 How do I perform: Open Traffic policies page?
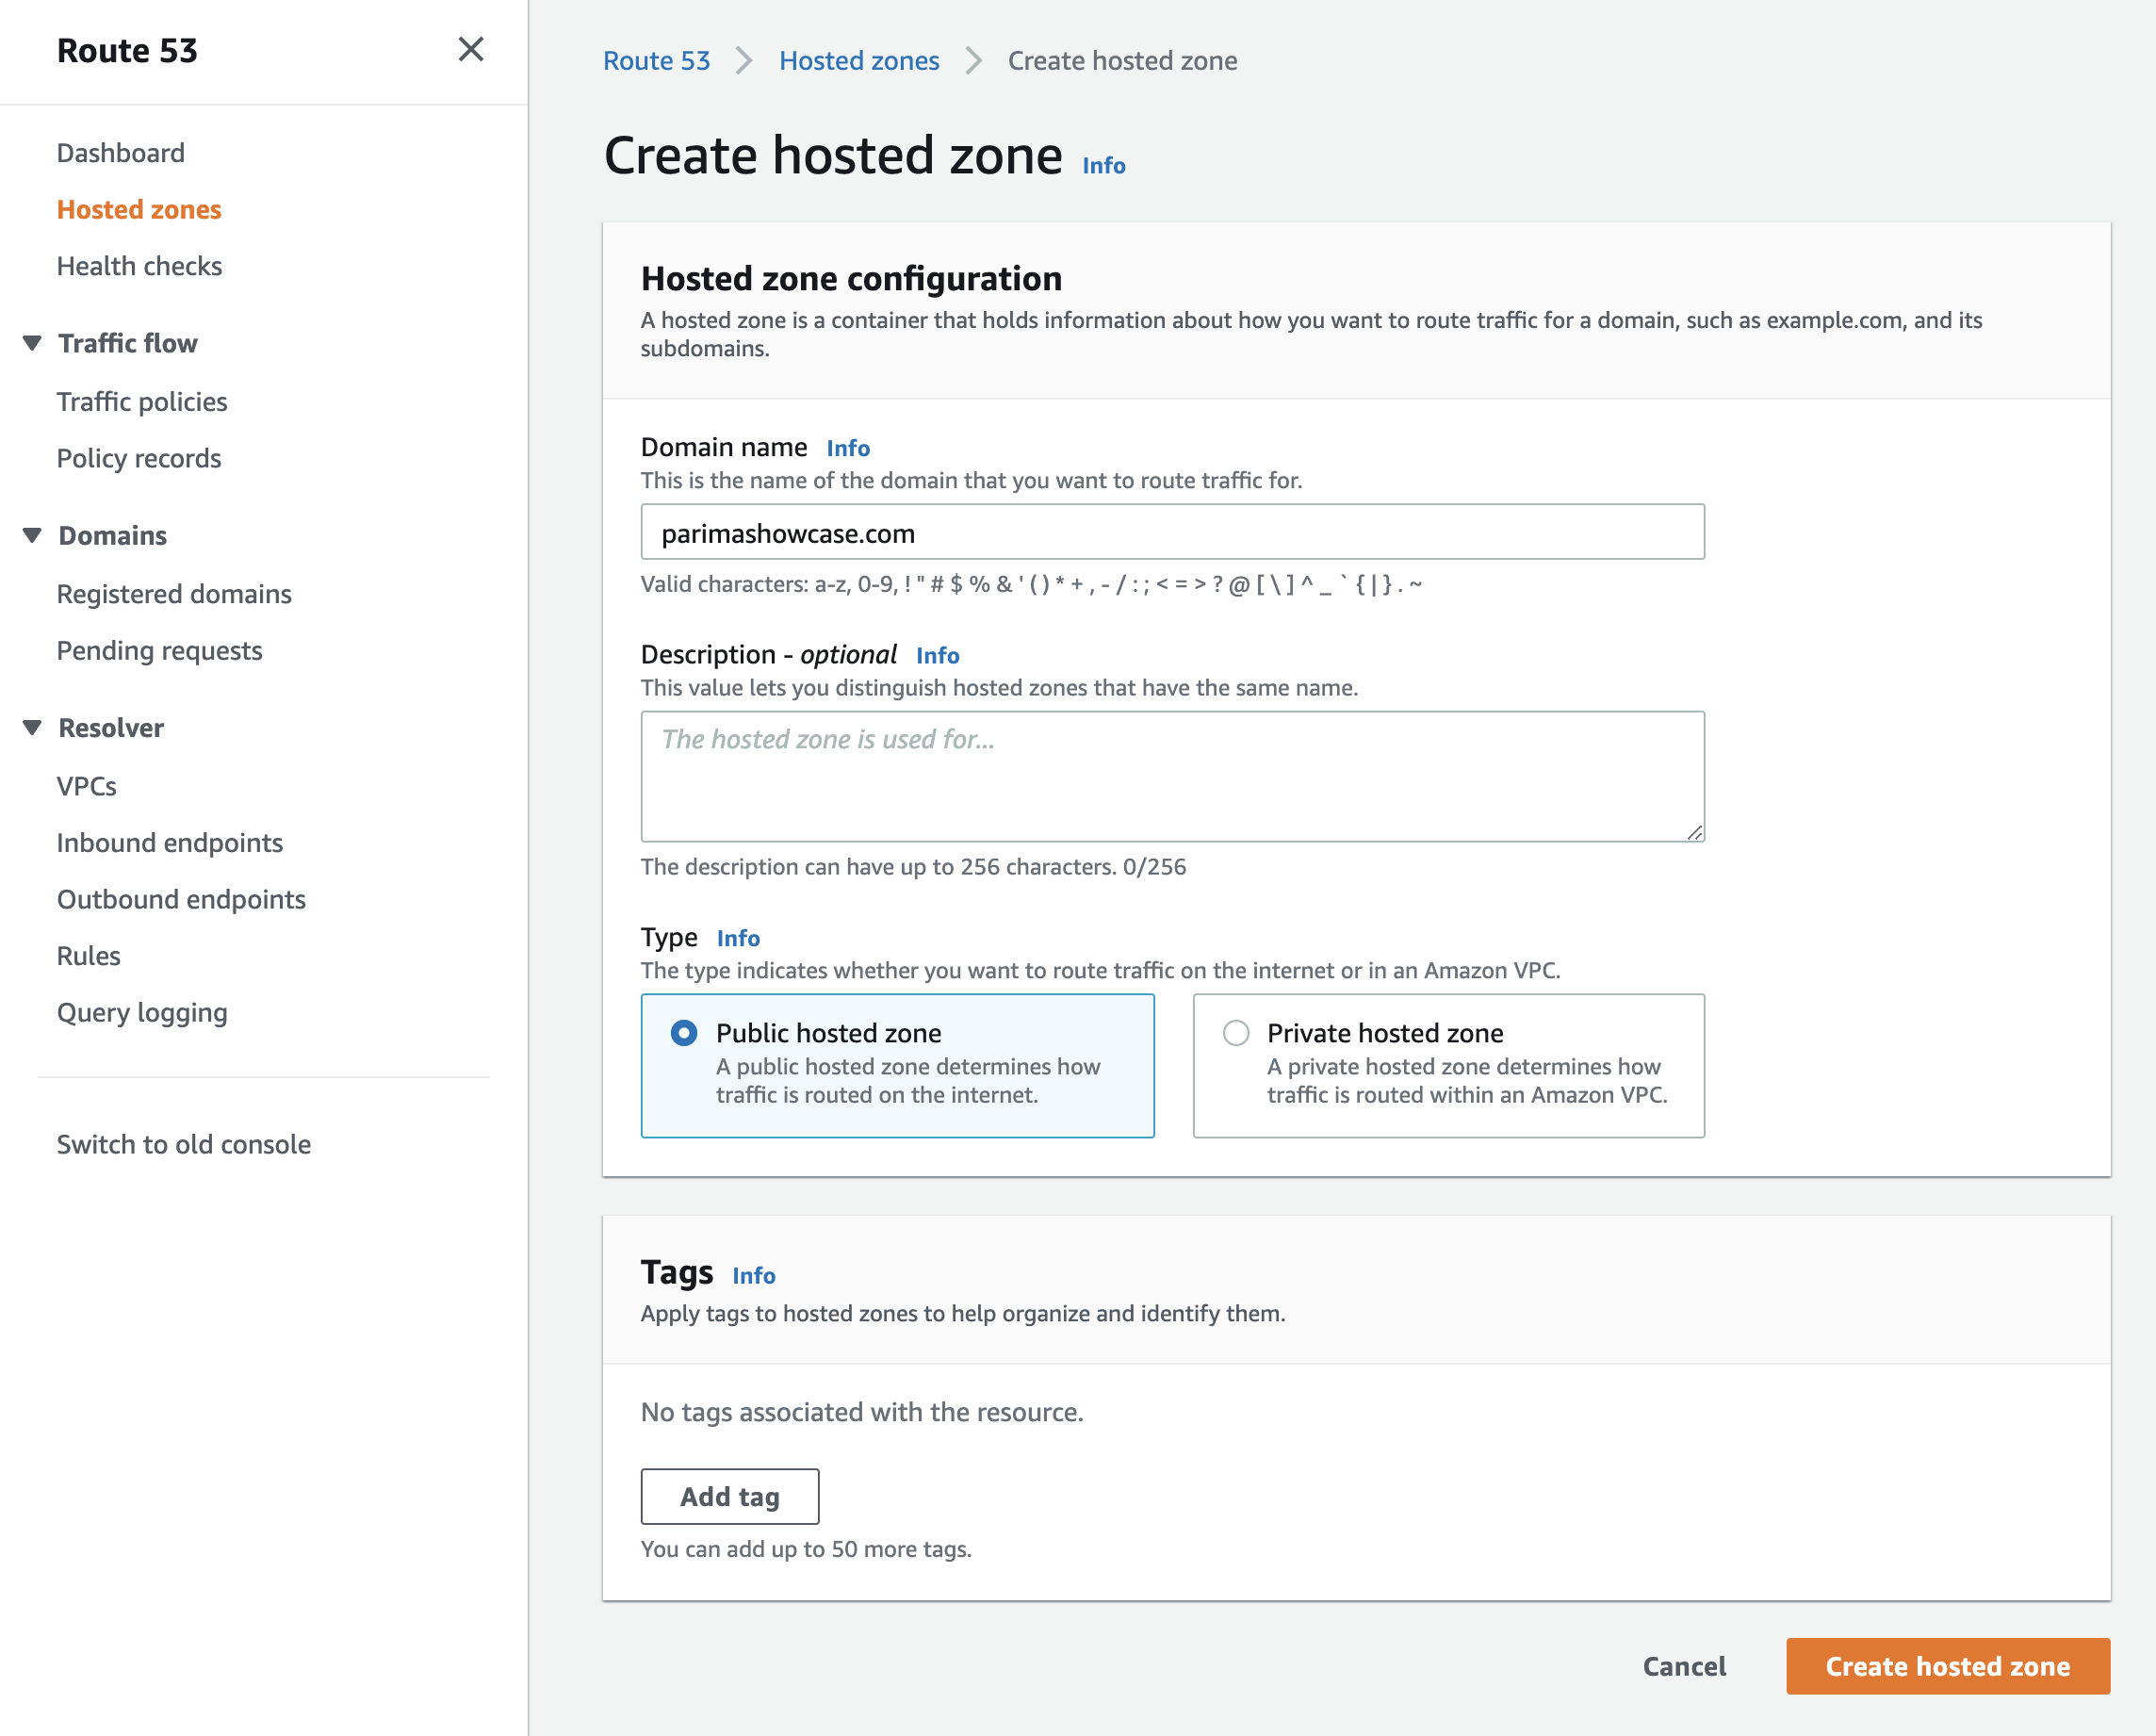[x=142, y=401]
